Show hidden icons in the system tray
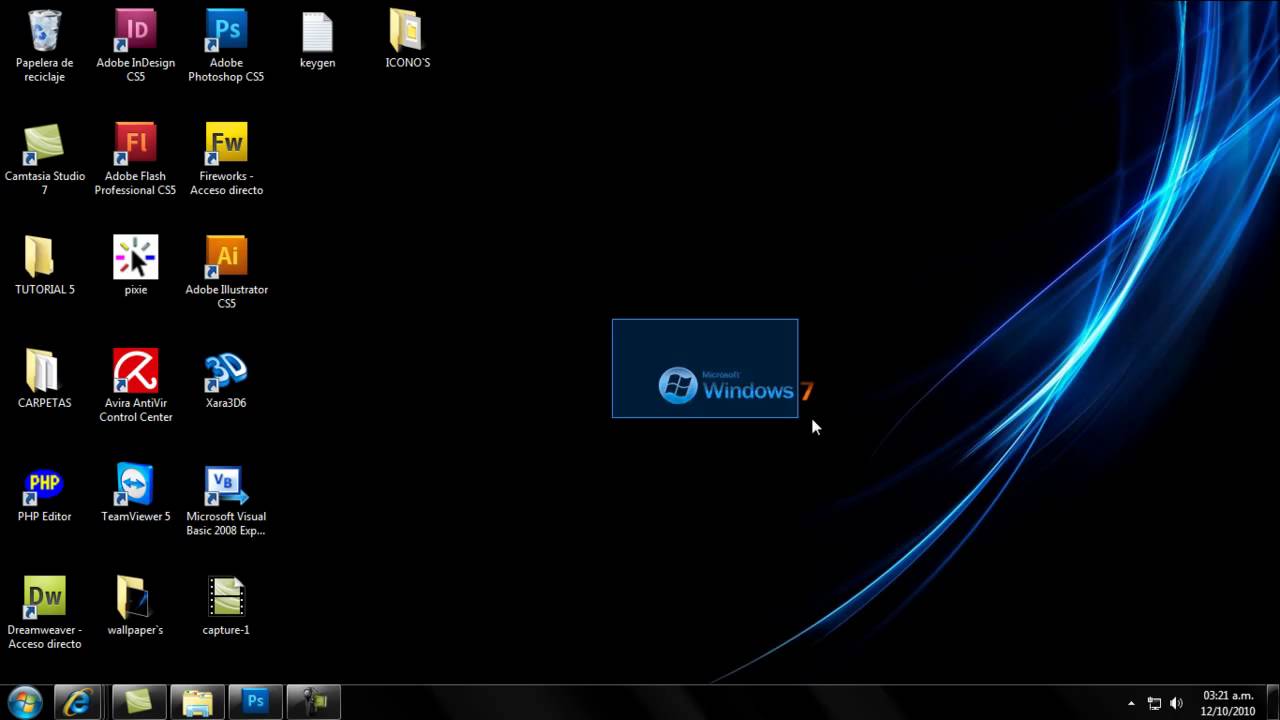This screenshot has height=720, width=1280. (x=1131, y=703)
